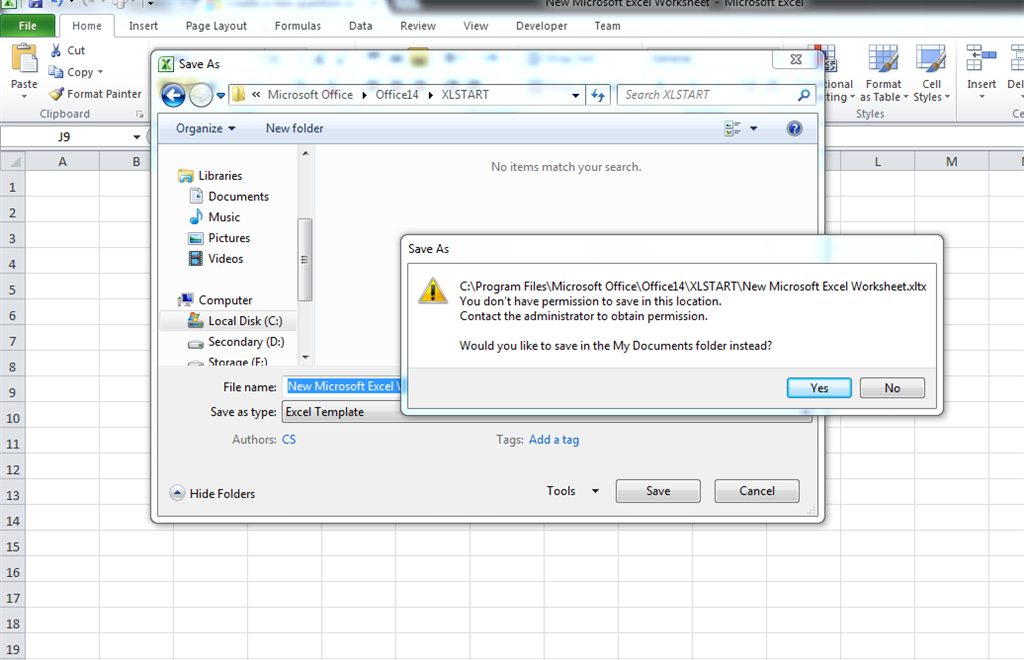Open the Formulas ribbon tab

(x=298, y=26)
